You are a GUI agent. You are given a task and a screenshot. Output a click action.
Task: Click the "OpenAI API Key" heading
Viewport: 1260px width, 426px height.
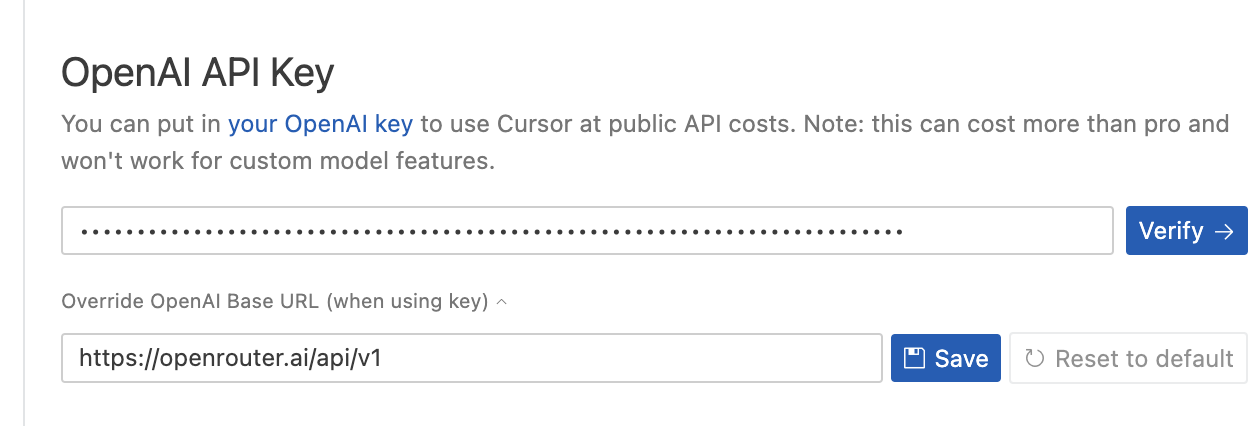coord(198,73)
